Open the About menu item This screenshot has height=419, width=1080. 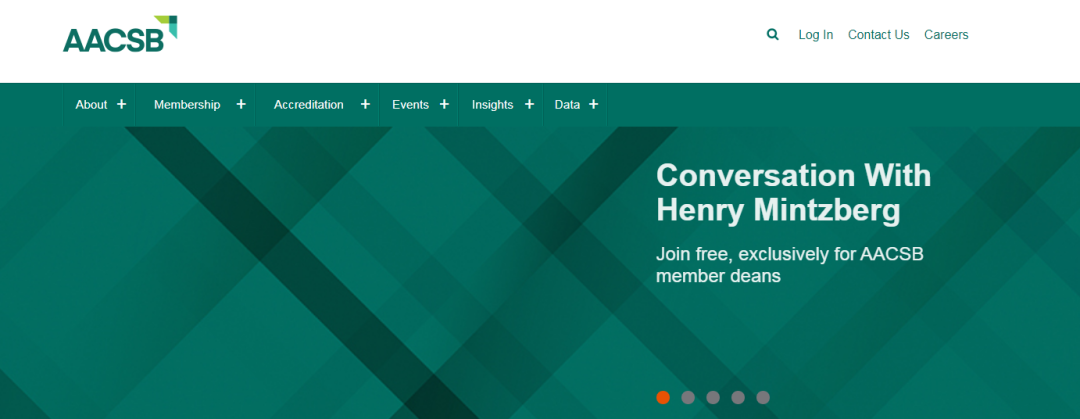[91, 104]
